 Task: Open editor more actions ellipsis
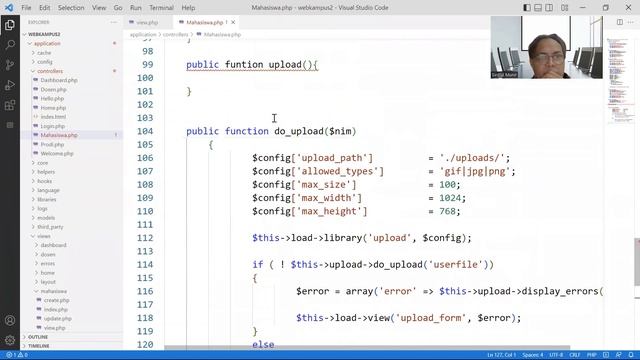pyautogui.click(x=631, y=22)
